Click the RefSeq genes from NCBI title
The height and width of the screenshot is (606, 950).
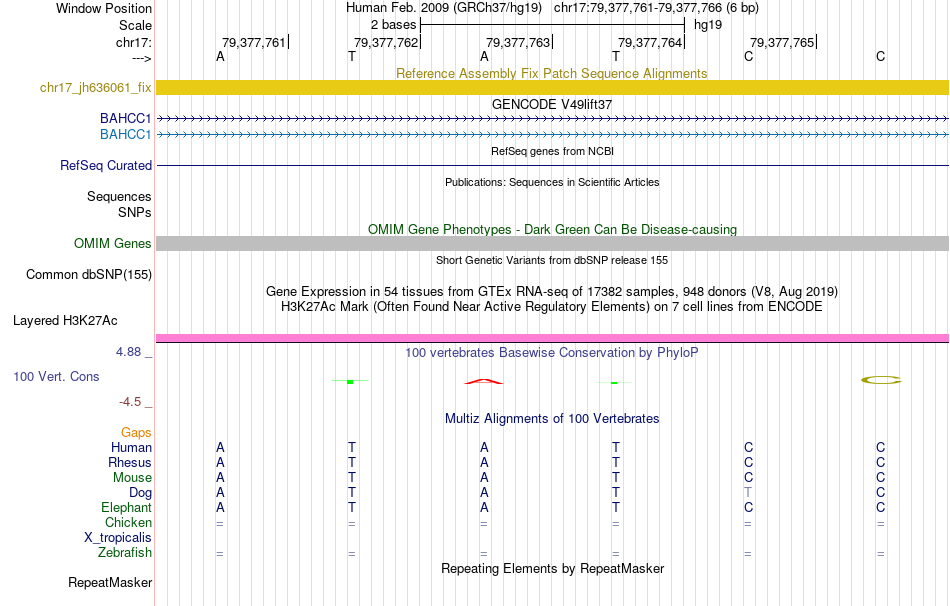pyautogui.click(x=552, y=151)
